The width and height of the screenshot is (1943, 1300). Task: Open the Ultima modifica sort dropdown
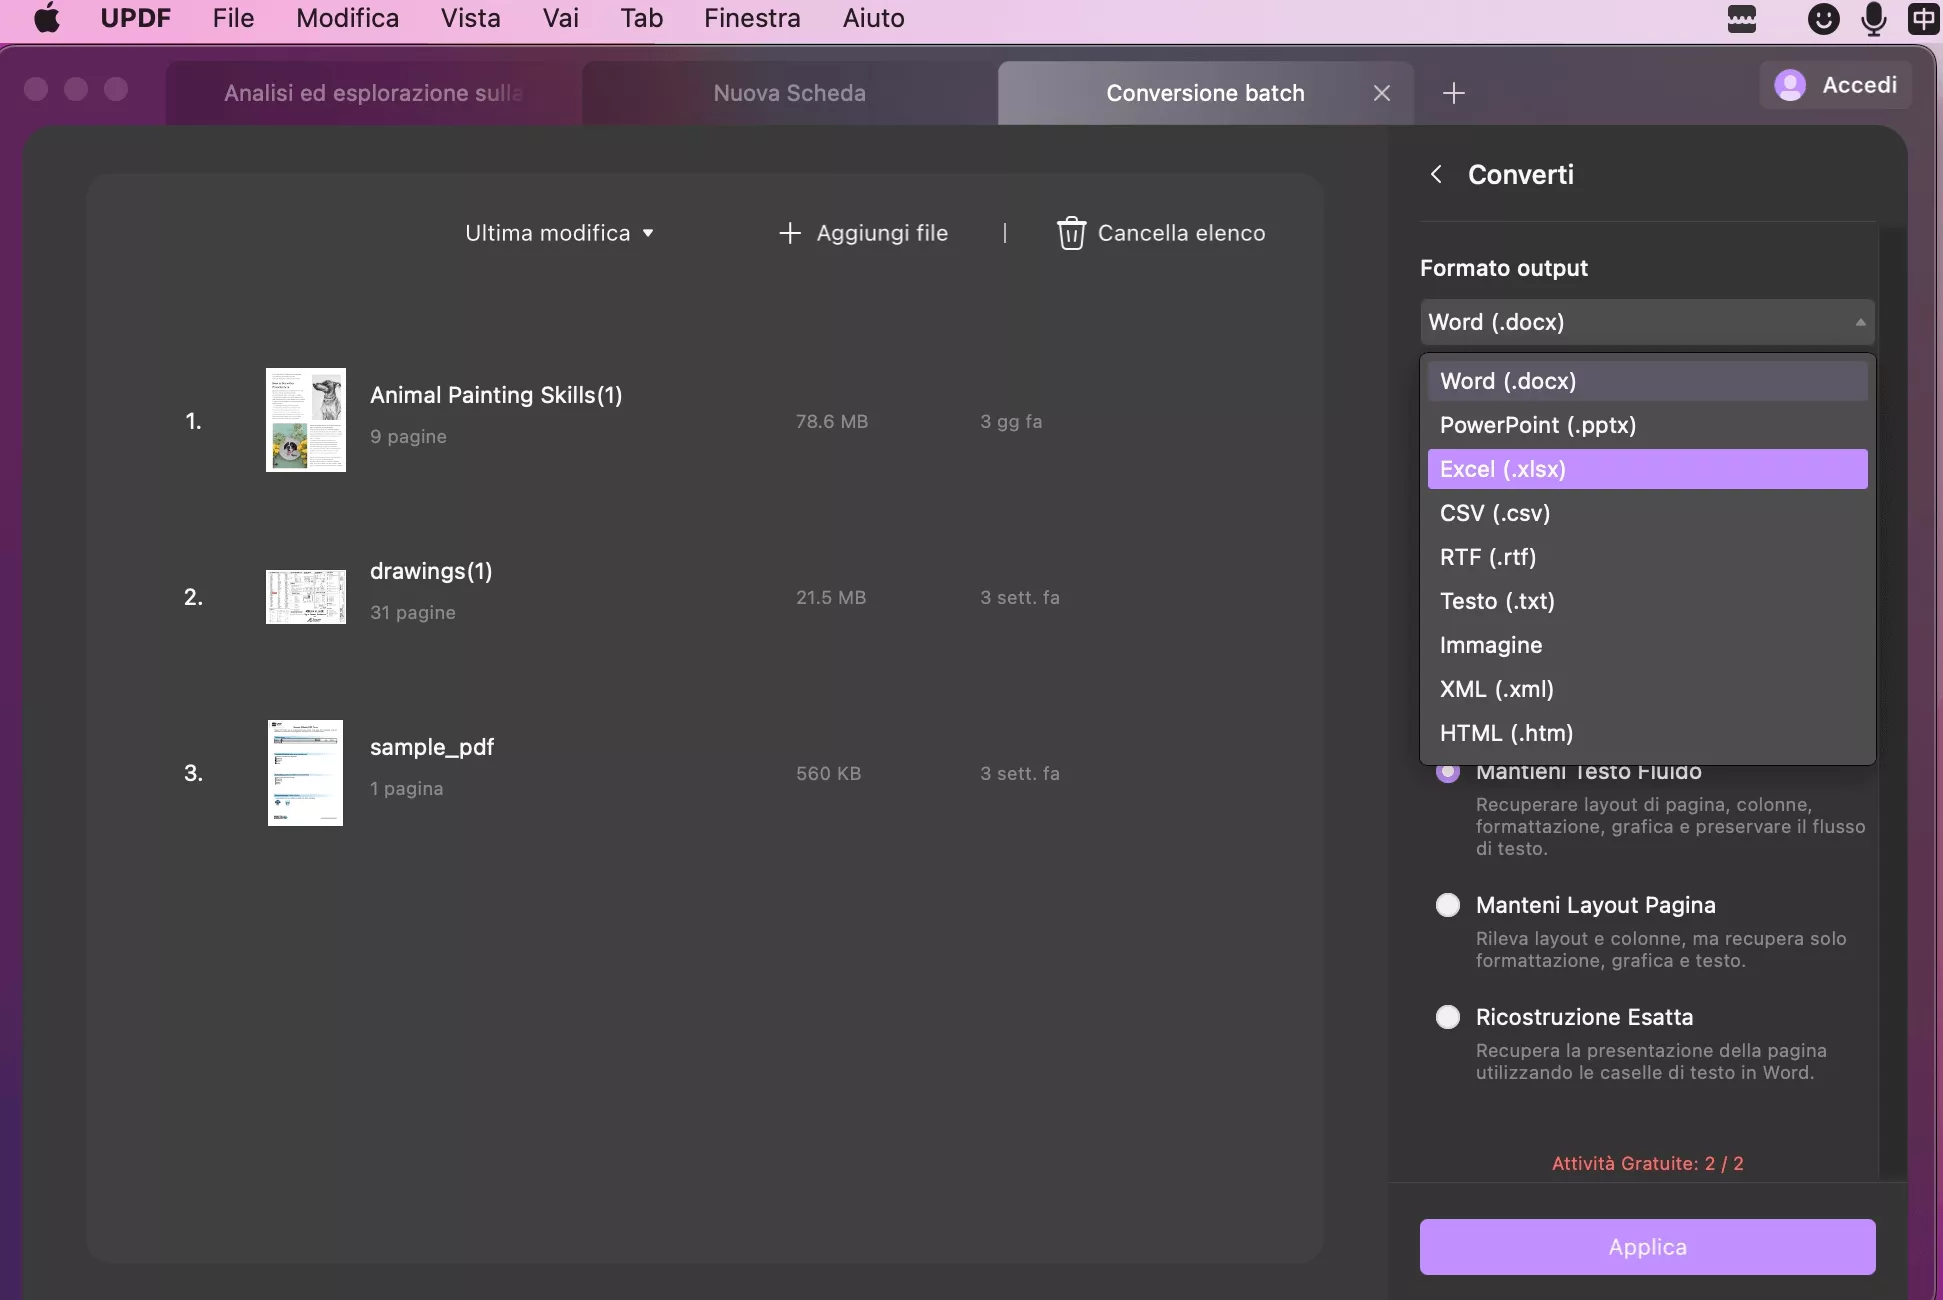coord(559,233)
